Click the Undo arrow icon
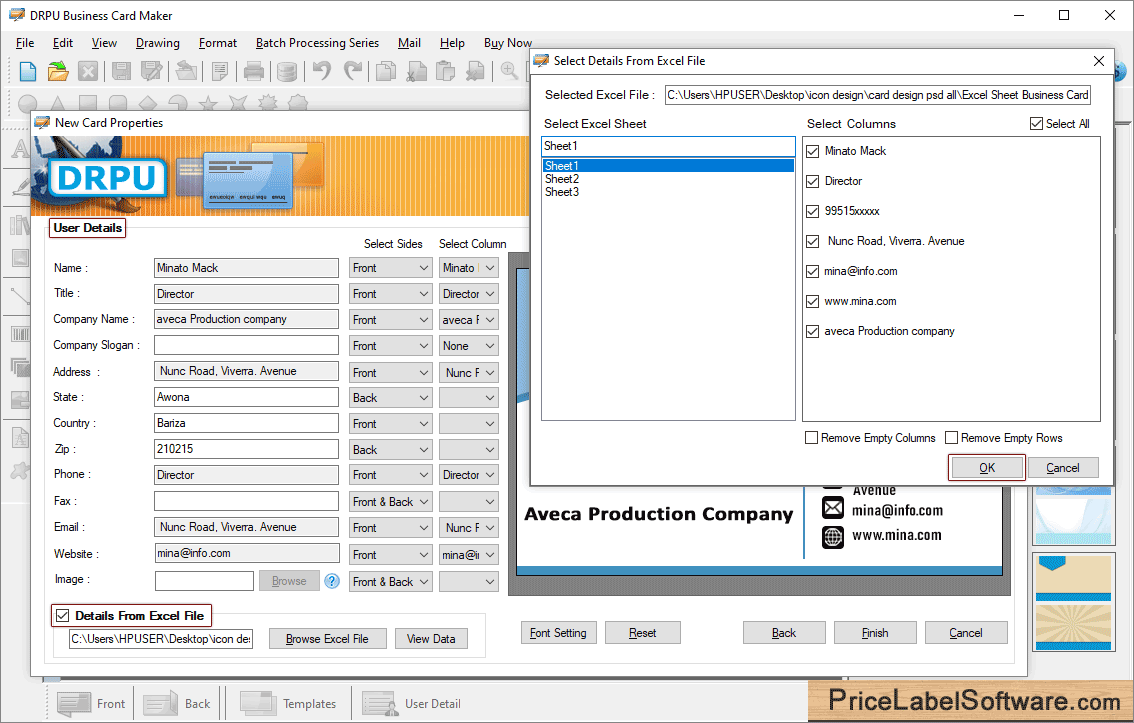The width and height of the screenshot is (1134, 723). tap(321, 71)
